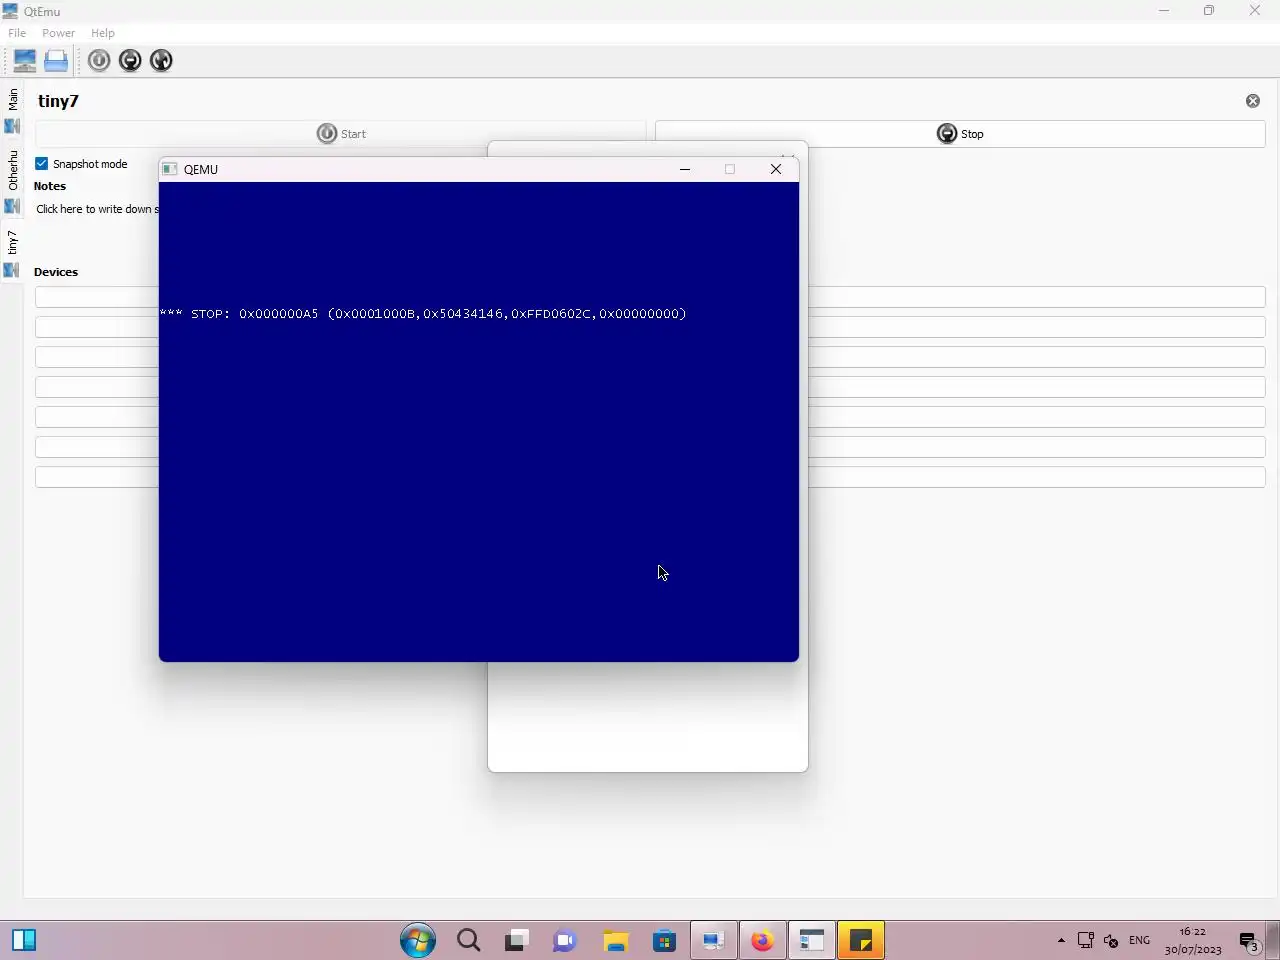The width and height of the screenshot is (1280, 960).
Task: Close the tiny7 machine tab
Action: point(1253,101)
